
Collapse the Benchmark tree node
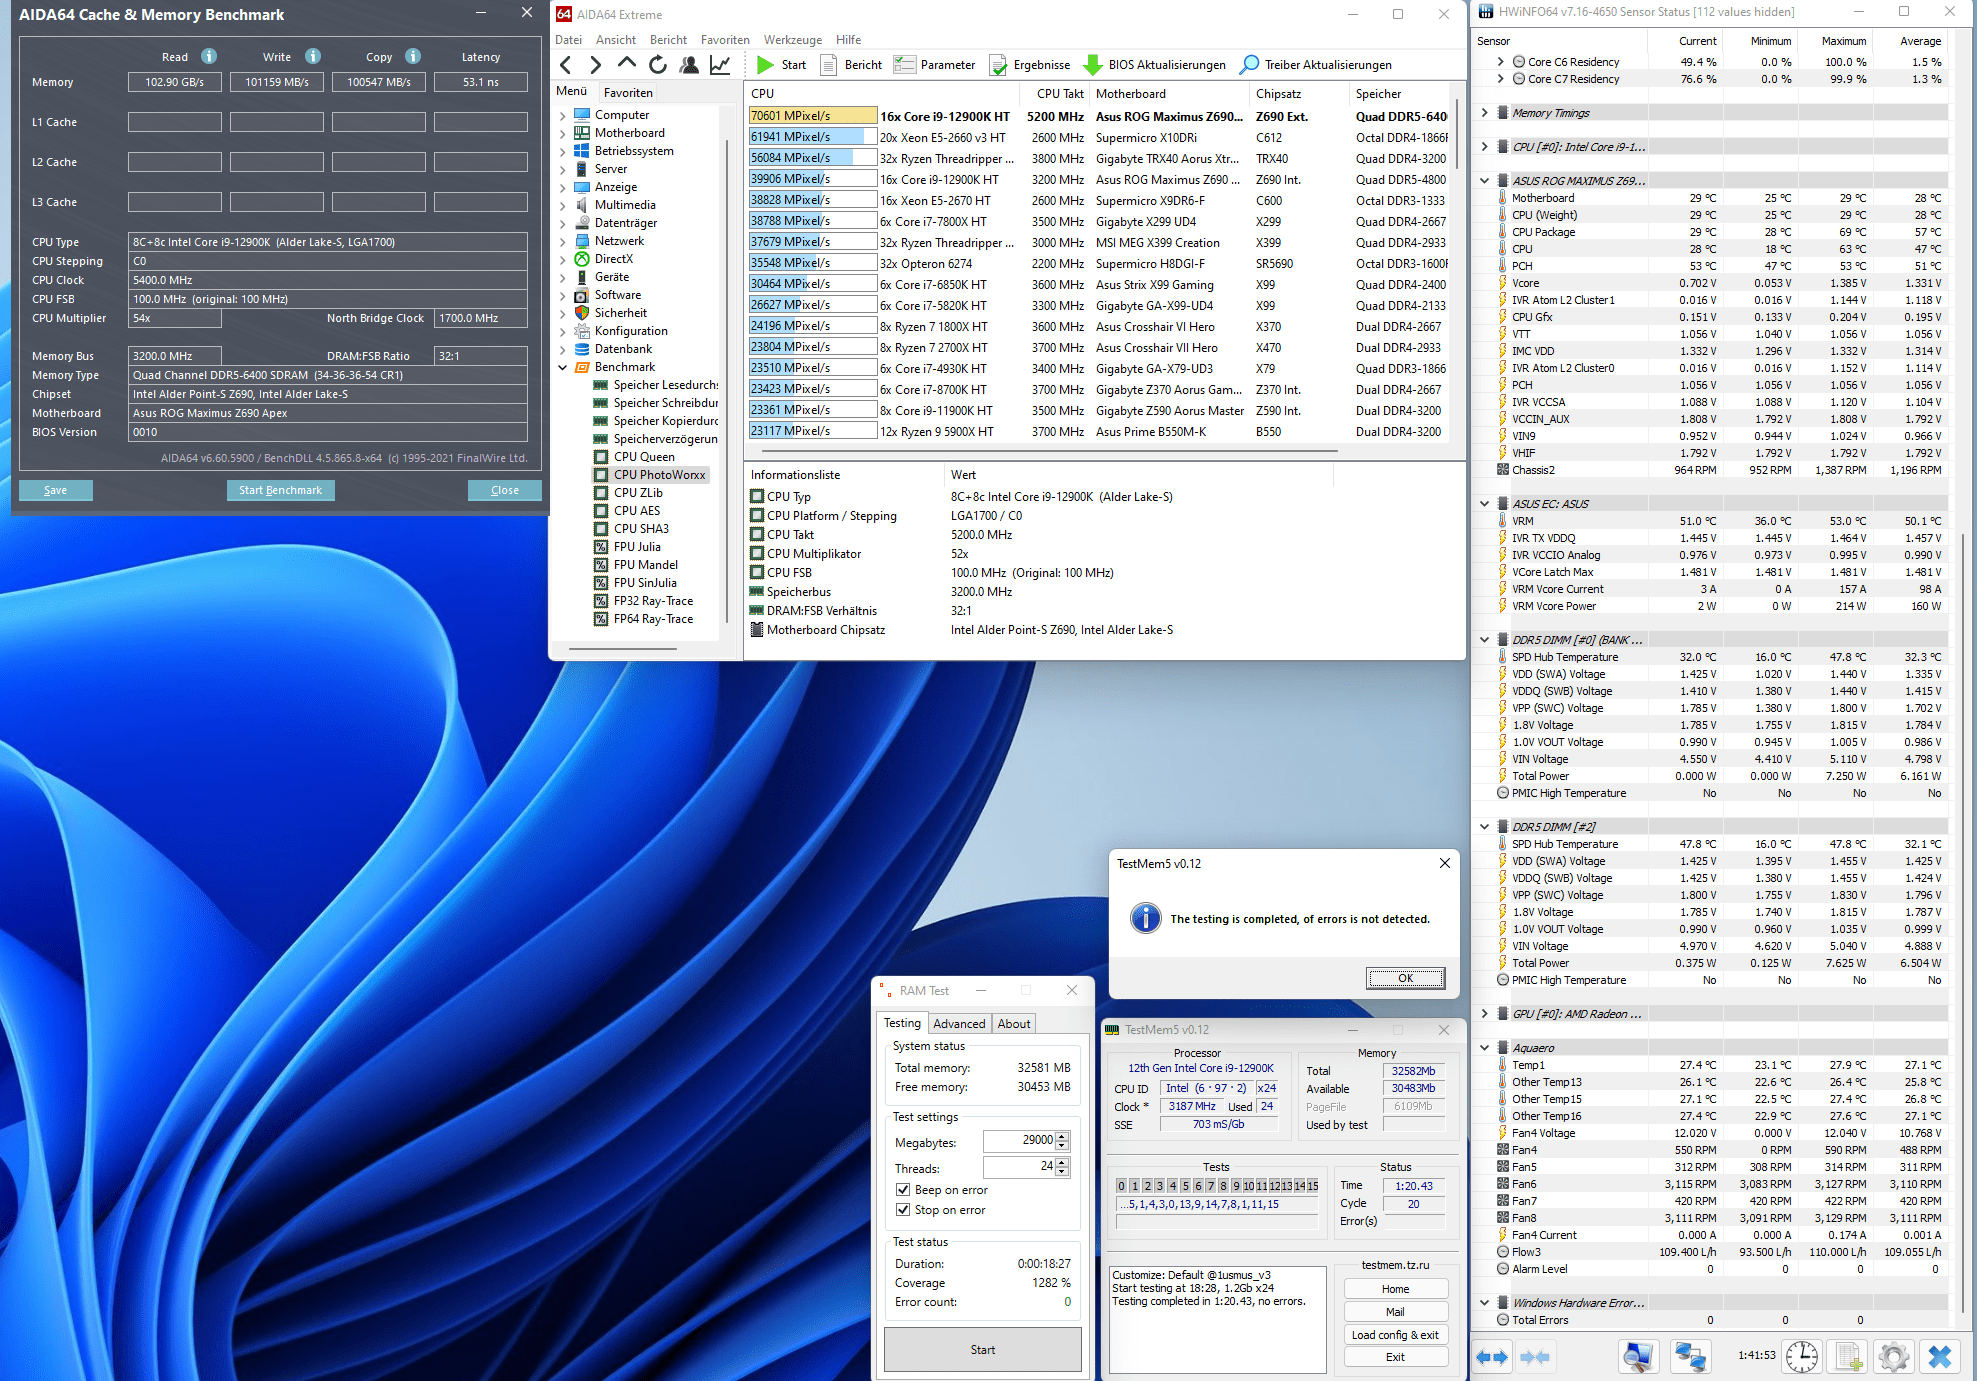[563, 367]
